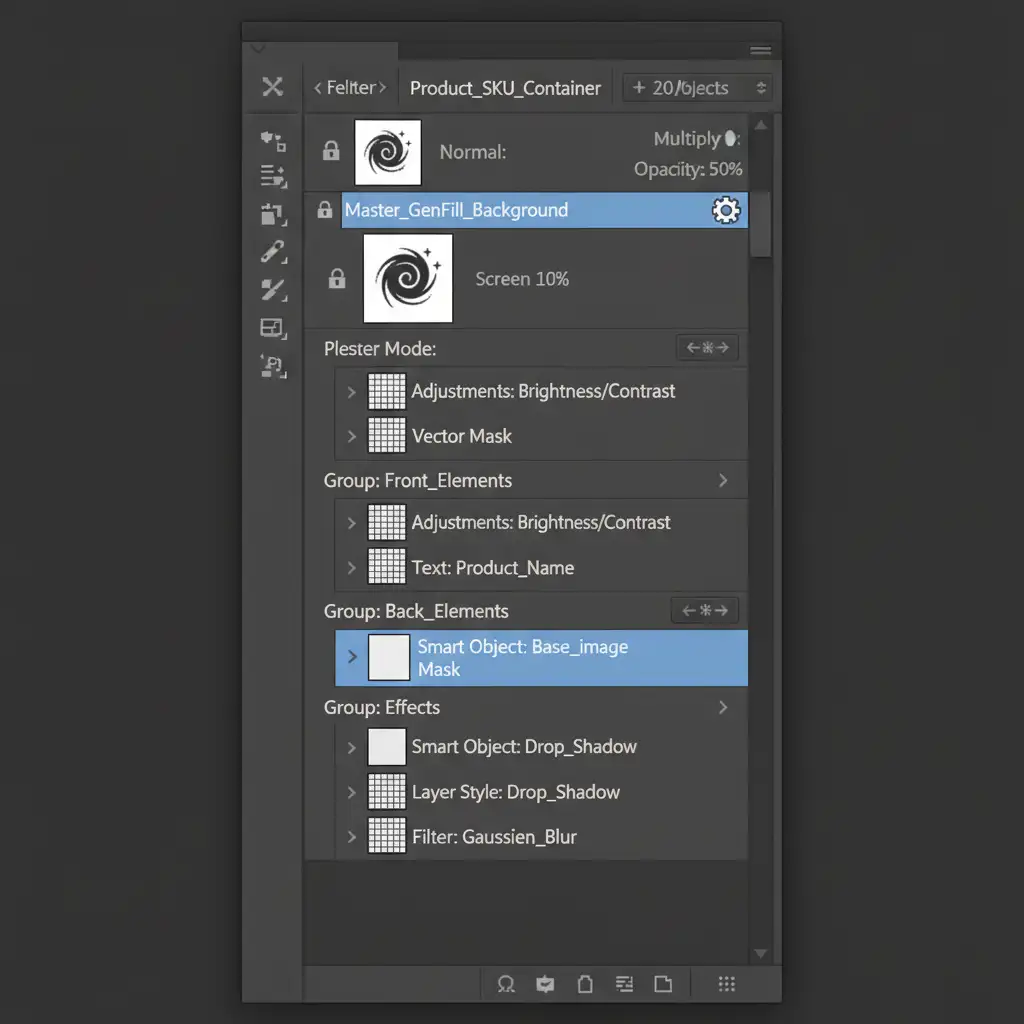Click the vertical scrollbar thumb
This screenshot has height=1024, width=1024.
[x=760, y=224]
